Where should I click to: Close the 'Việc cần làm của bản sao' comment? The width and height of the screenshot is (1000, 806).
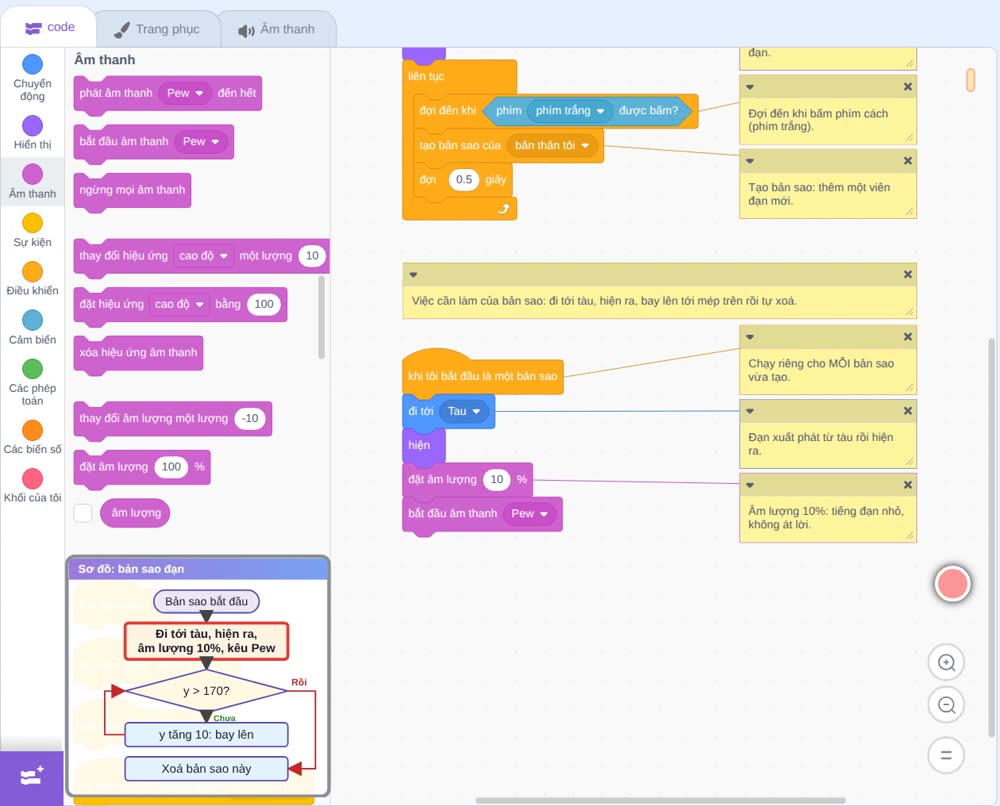coord(908,274)
